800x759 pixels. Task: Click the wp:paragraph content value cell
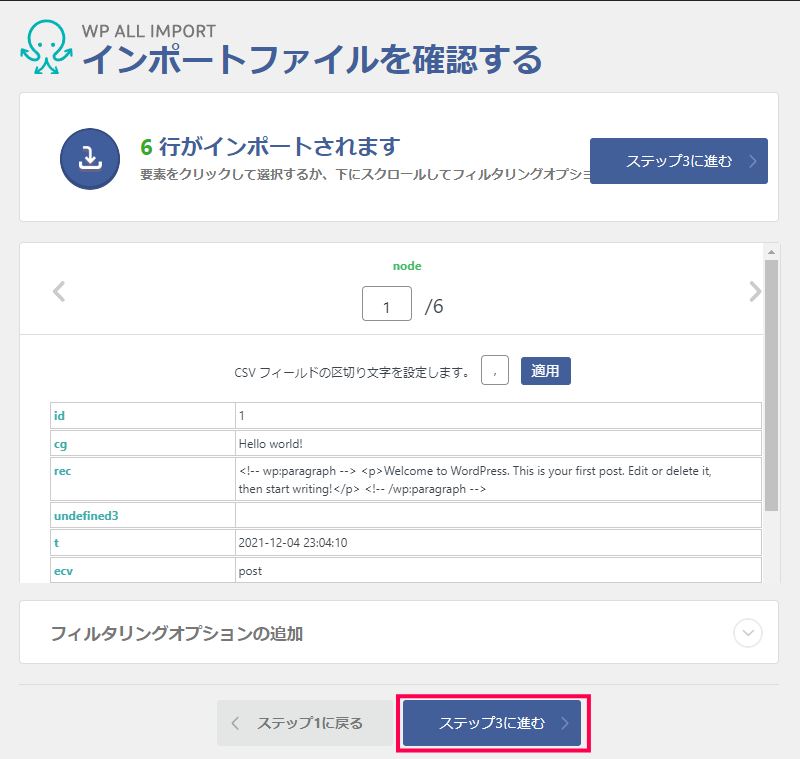[x=498, y=479]
